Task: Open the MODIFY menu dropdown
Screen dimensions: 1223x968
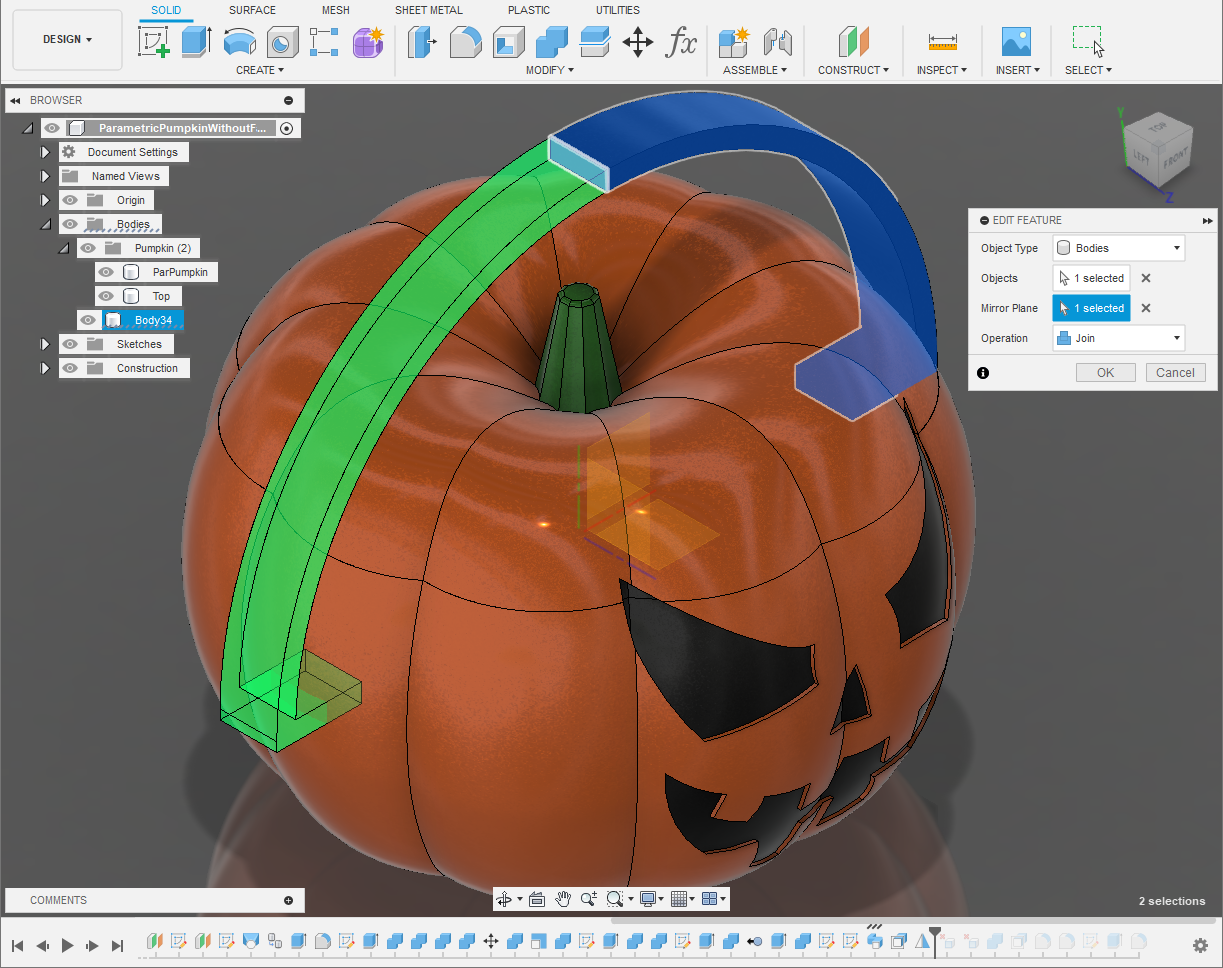Action: tap(550, 70)
